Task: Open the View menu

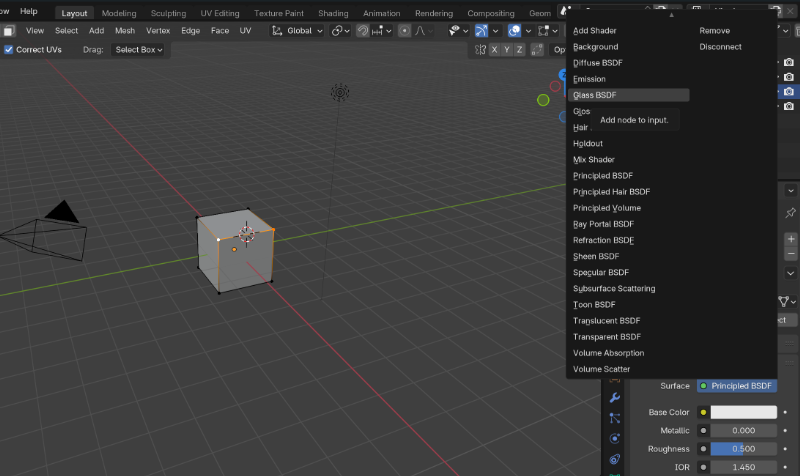Action: (x=35, y=31)
